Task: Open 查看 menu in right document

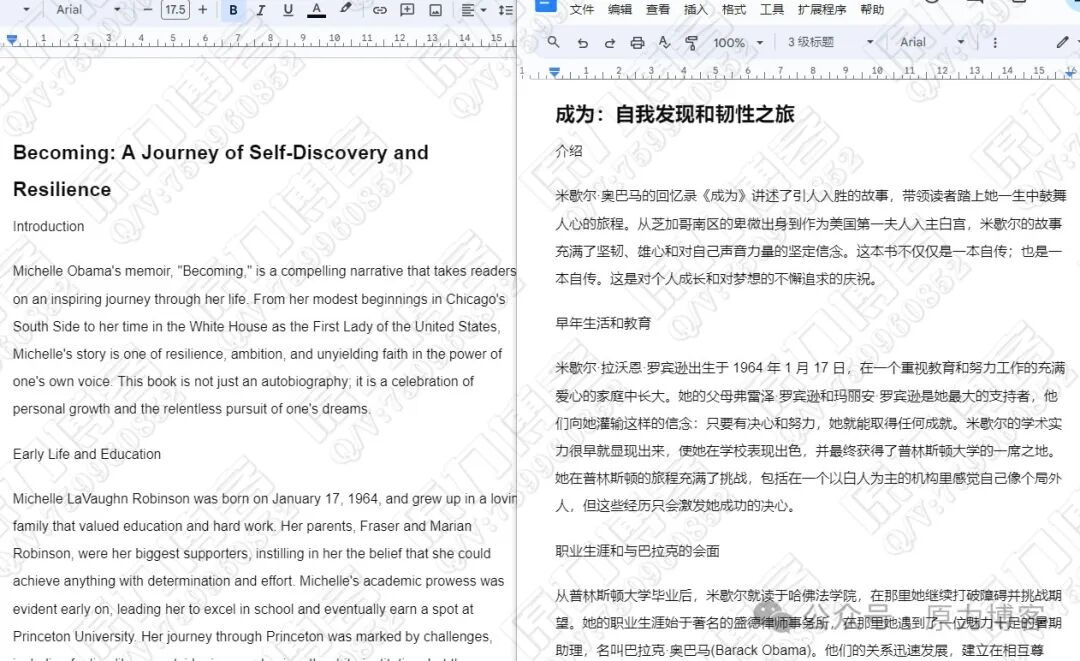Action: coord(657,10)
